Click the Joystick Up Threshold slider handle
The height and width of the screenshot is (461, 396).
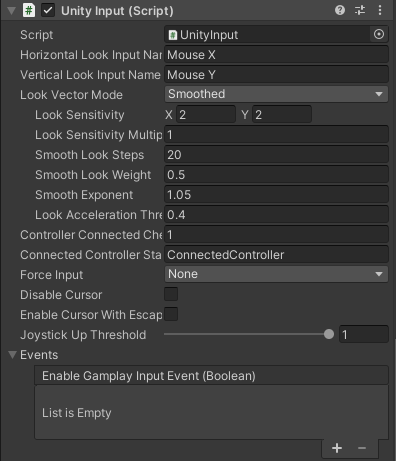[329, 334]
